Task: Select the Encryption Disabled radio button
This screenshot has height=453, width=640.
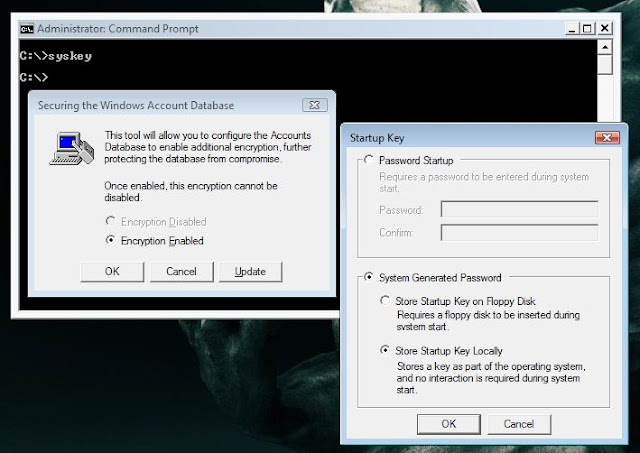Action: pyautogui.click(x=110, y=221)
